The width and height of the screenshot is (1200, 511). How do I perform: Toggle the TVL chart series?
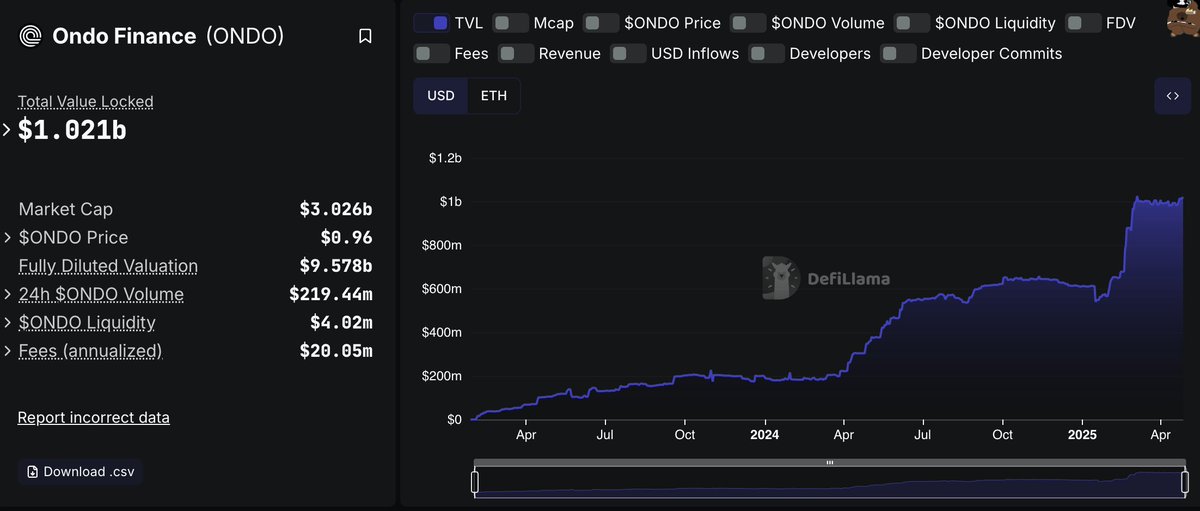pos(431,22)
